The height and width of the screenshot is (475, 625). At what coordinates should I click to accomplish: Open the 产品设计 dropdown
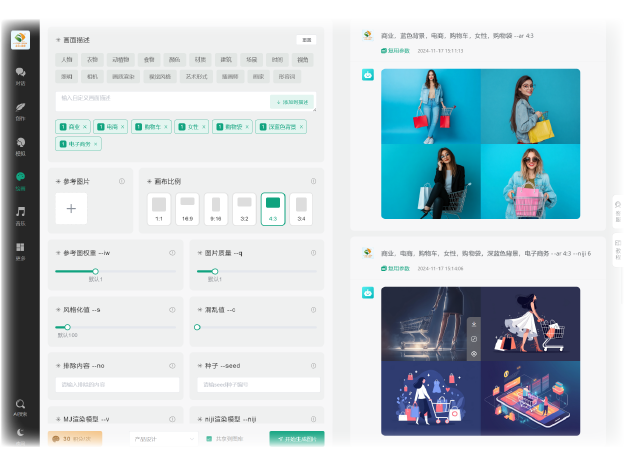(163, 439)
